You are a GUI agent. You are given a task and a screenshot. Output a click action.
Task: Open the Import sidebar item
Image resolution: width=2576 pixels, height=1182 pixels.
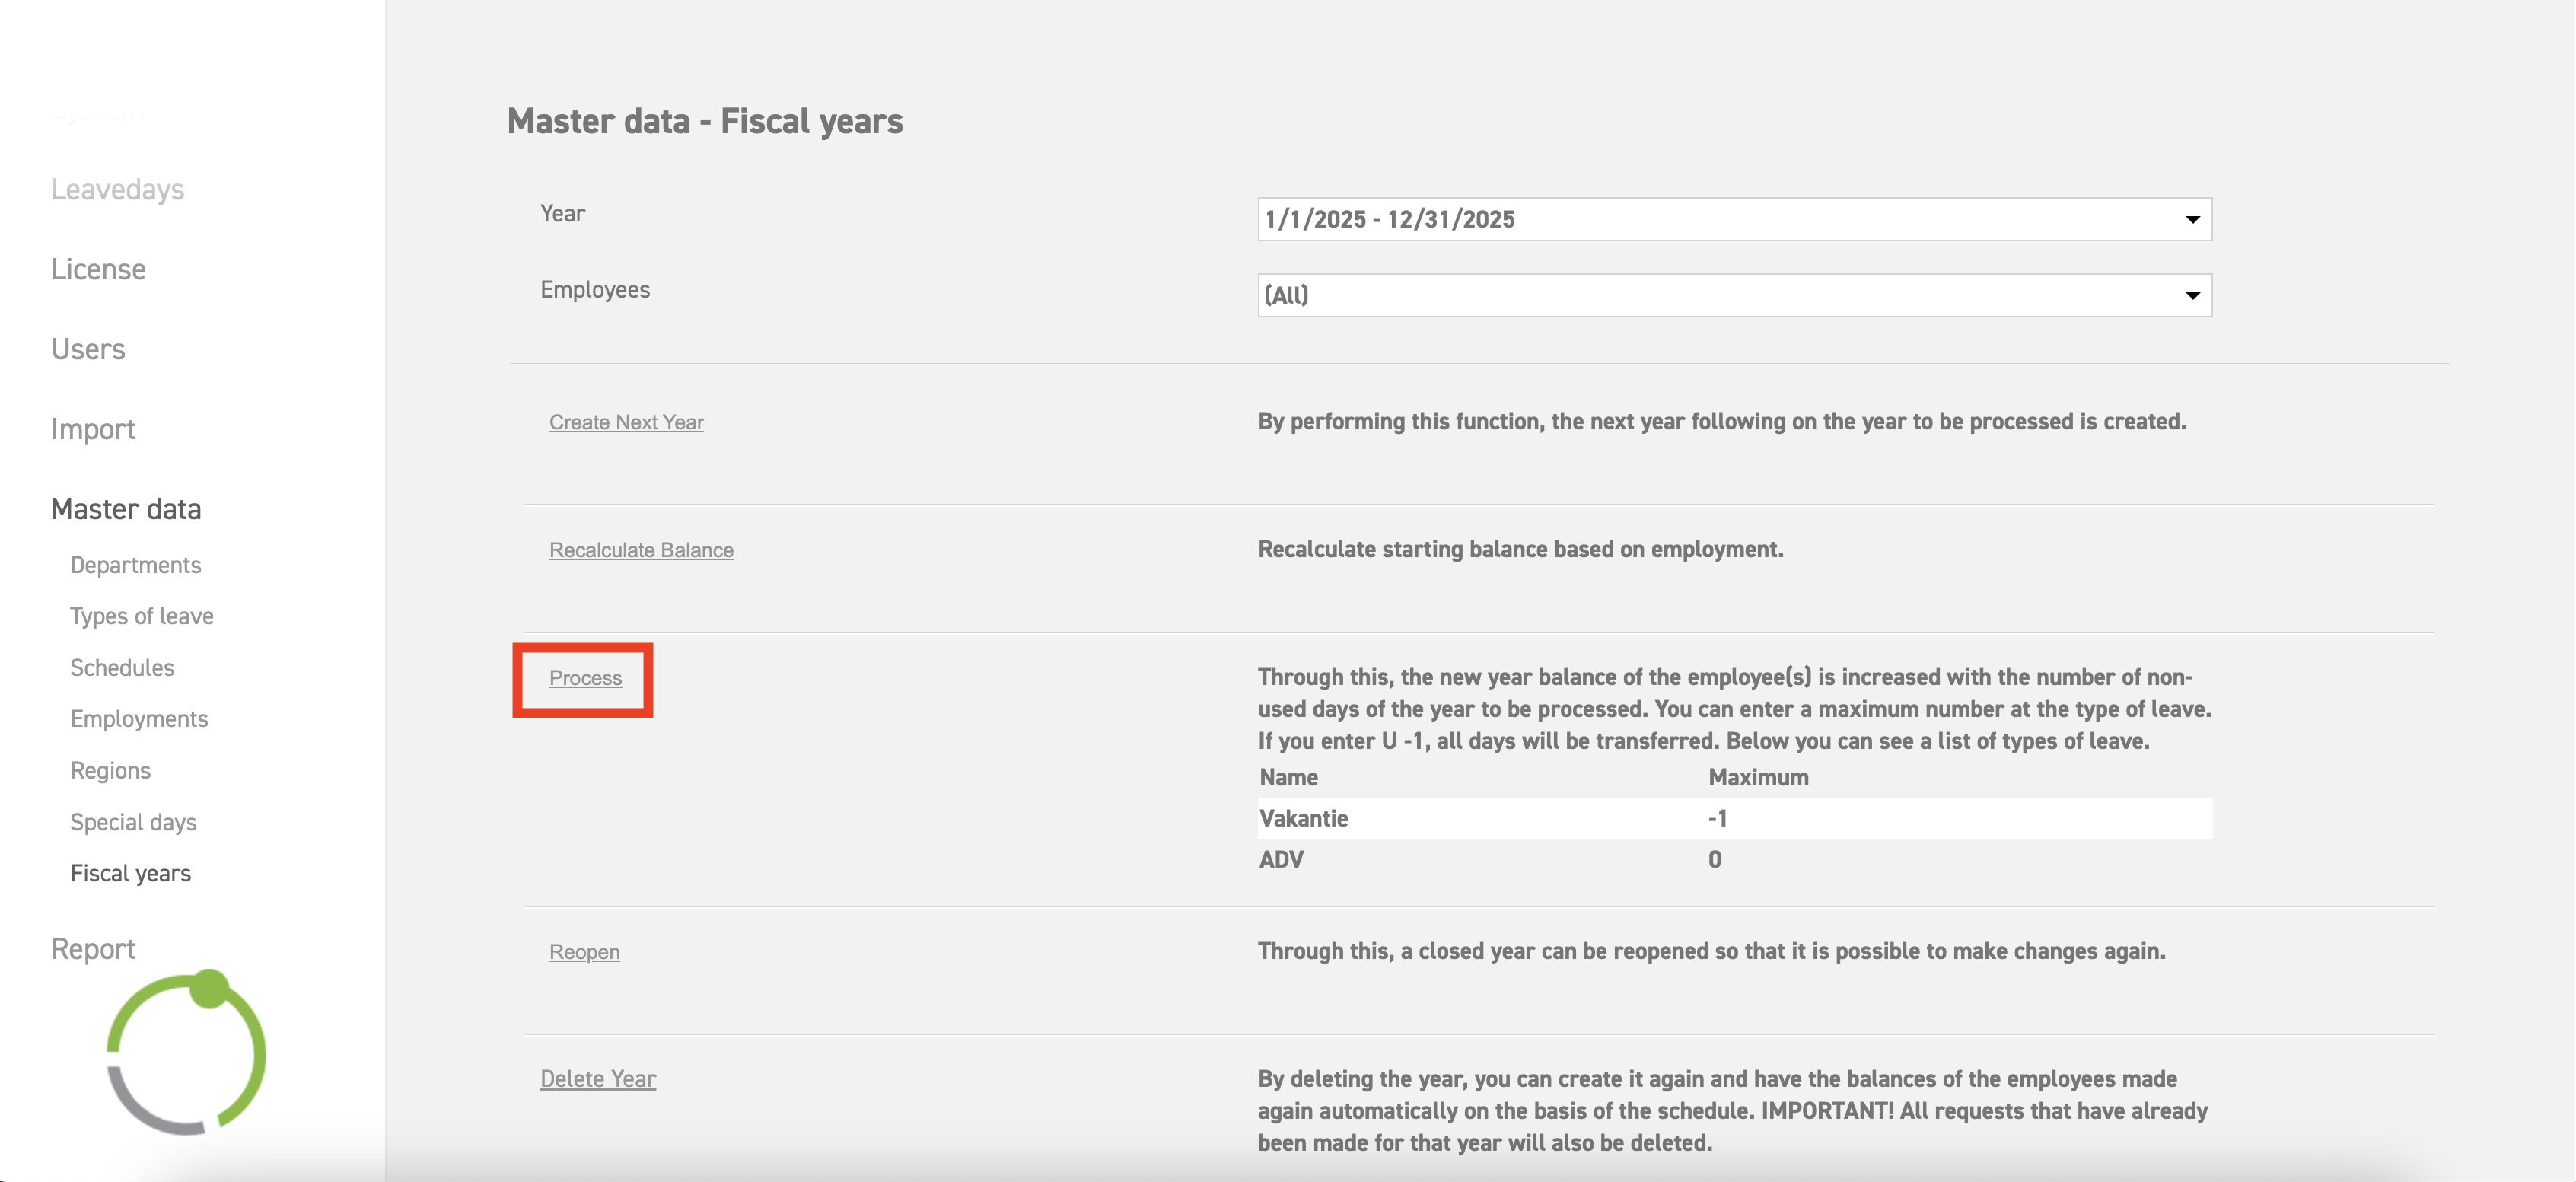click(93, 429)
